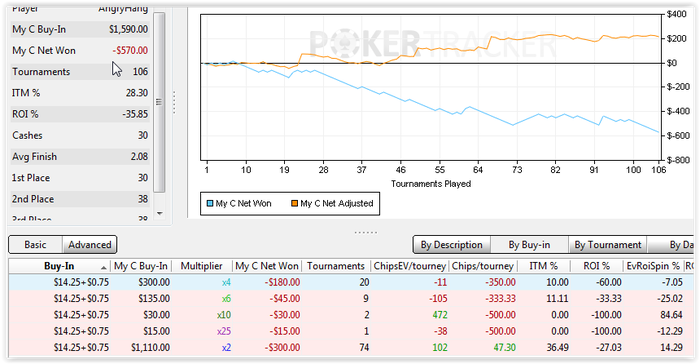The height and width of the screenshot is (364, 700).
Task: Select the By Description tab
Action: pos(451,245)
